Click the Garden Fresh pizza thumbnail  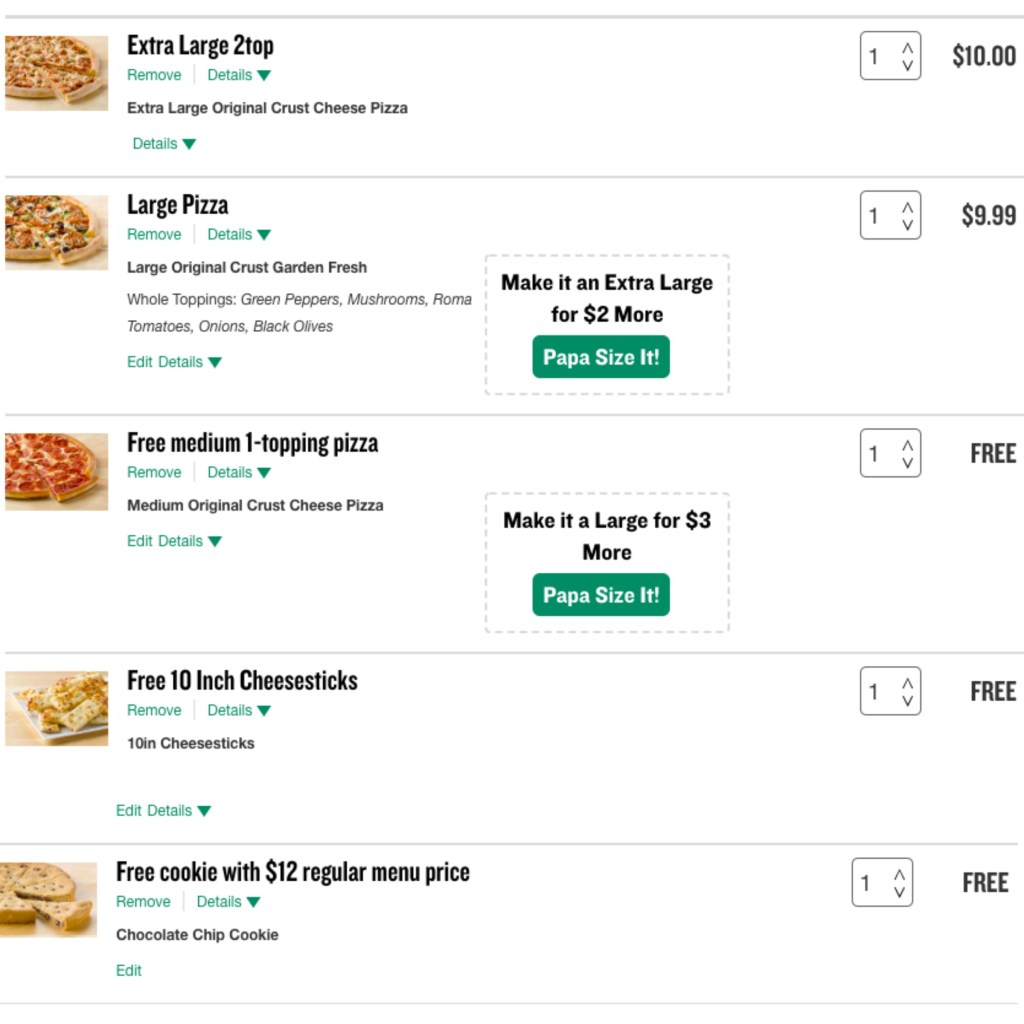56,232
